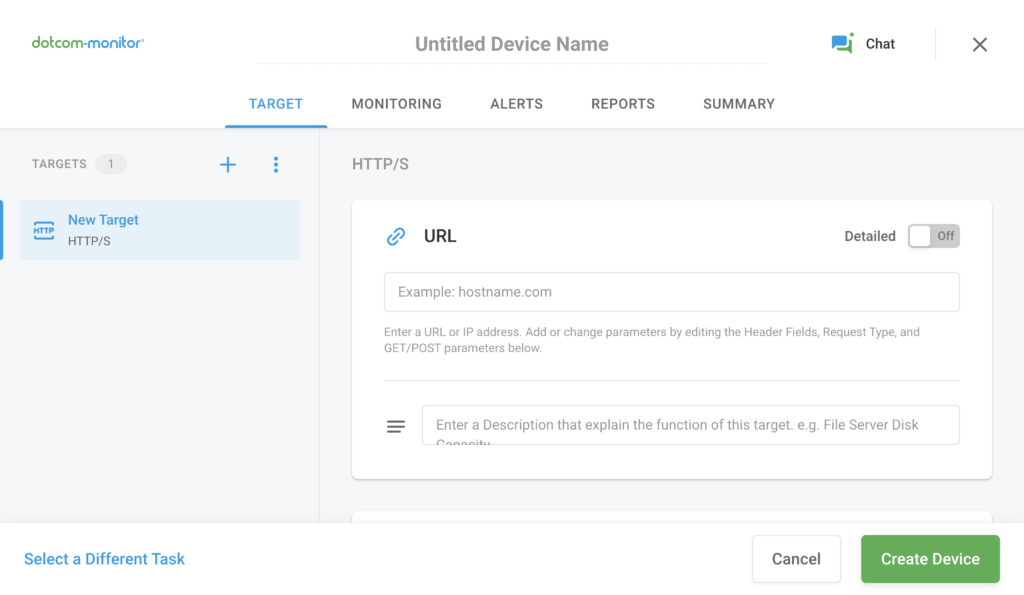
Task: Click the Create Device button
Action: tap(930, 559)
